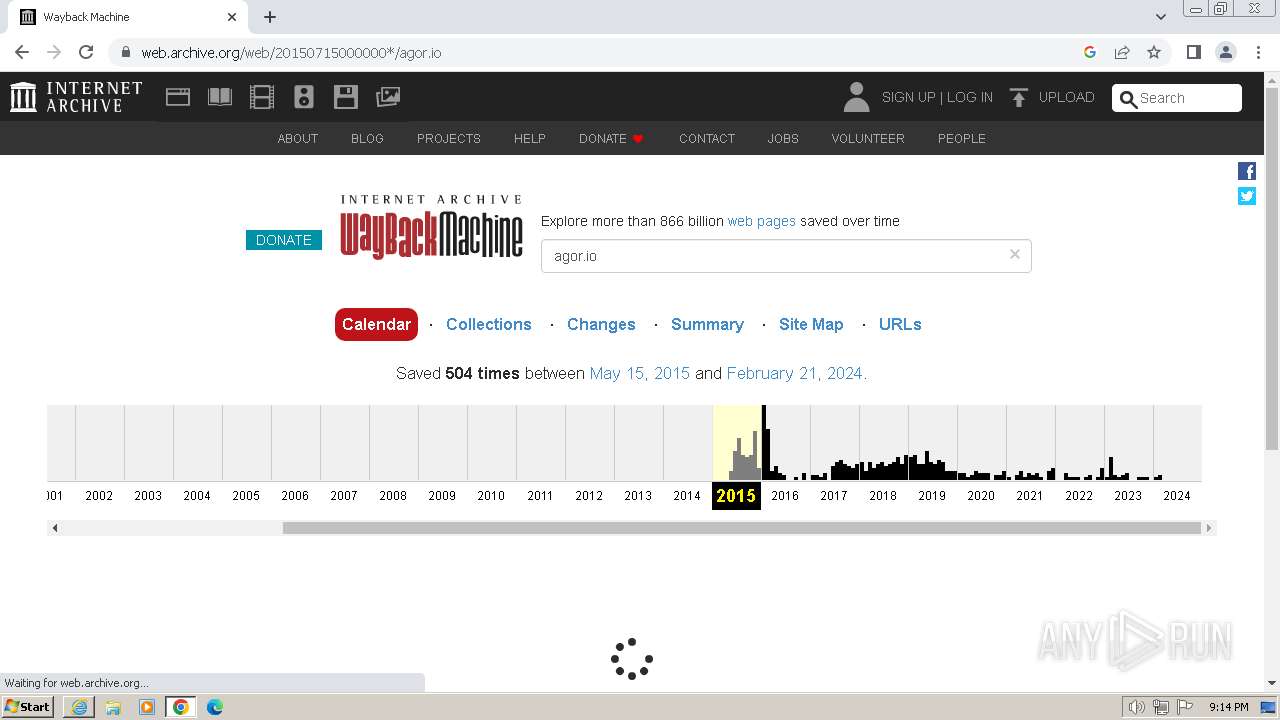Launch Internet Explorer from taskbar

(x=79, y=707)
